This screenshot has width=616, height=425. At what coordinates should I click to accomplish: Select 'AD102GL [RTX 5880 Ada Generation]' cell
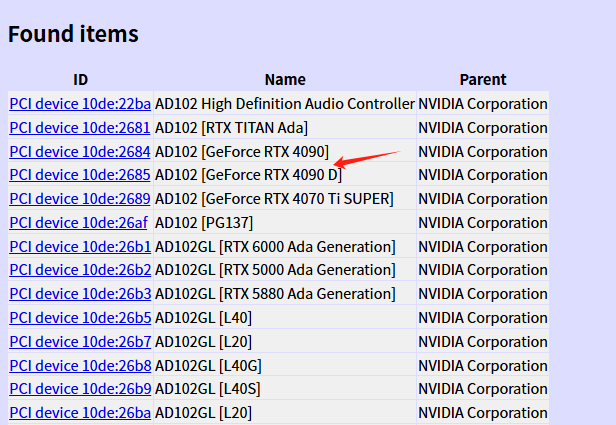tap(285, 293)
